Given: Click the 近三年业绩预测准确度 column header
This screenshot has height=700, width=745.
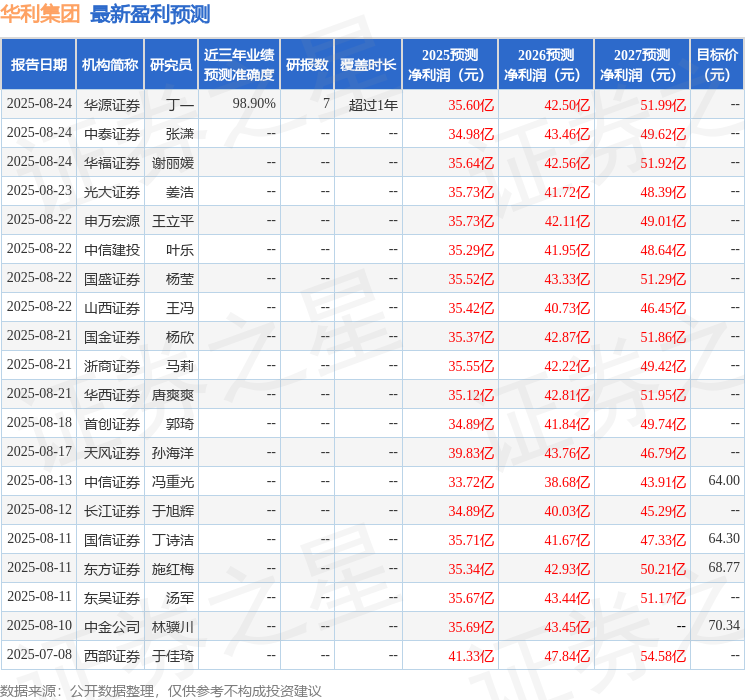Looking at the screenshot, I should click(239, 65).
